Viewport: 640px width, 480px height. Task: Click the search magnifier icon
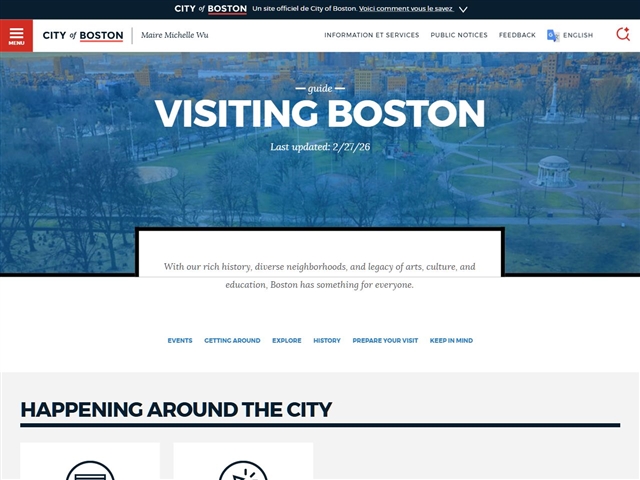click(623, 35)
